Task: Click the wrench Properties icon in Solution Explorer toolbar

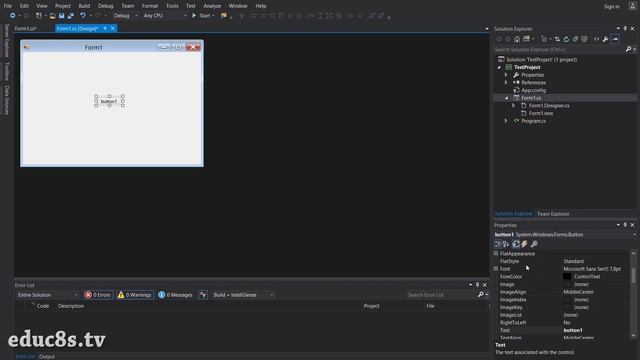Action: click(605, 39)
